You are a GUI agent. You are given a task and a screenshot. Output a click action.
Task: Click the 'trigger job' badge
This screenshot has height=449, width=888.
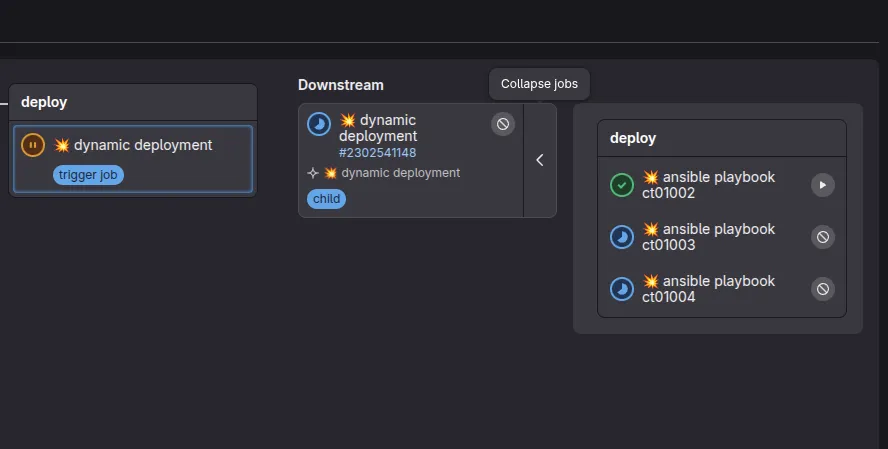[88, 175]
